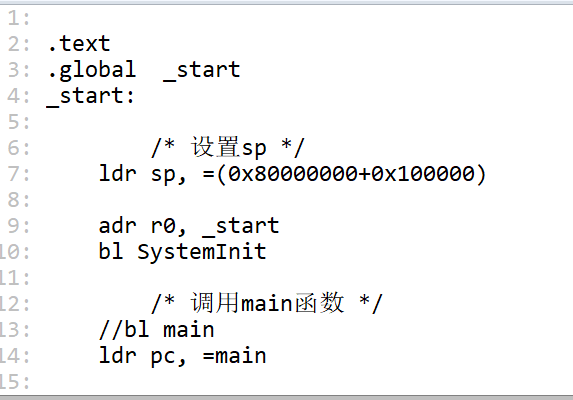Image resolution: width=573 pixels, height=400 pixels.
Task: Click the ldr instruction on line 7
Action: pyautogui.click(x=118, y=173)
